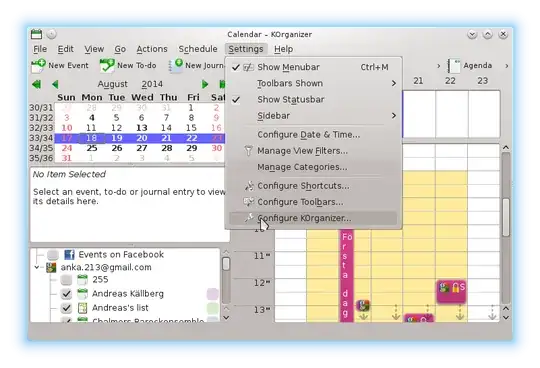Click the Facebook icon beside Events on Facebook

coord(69,255)
